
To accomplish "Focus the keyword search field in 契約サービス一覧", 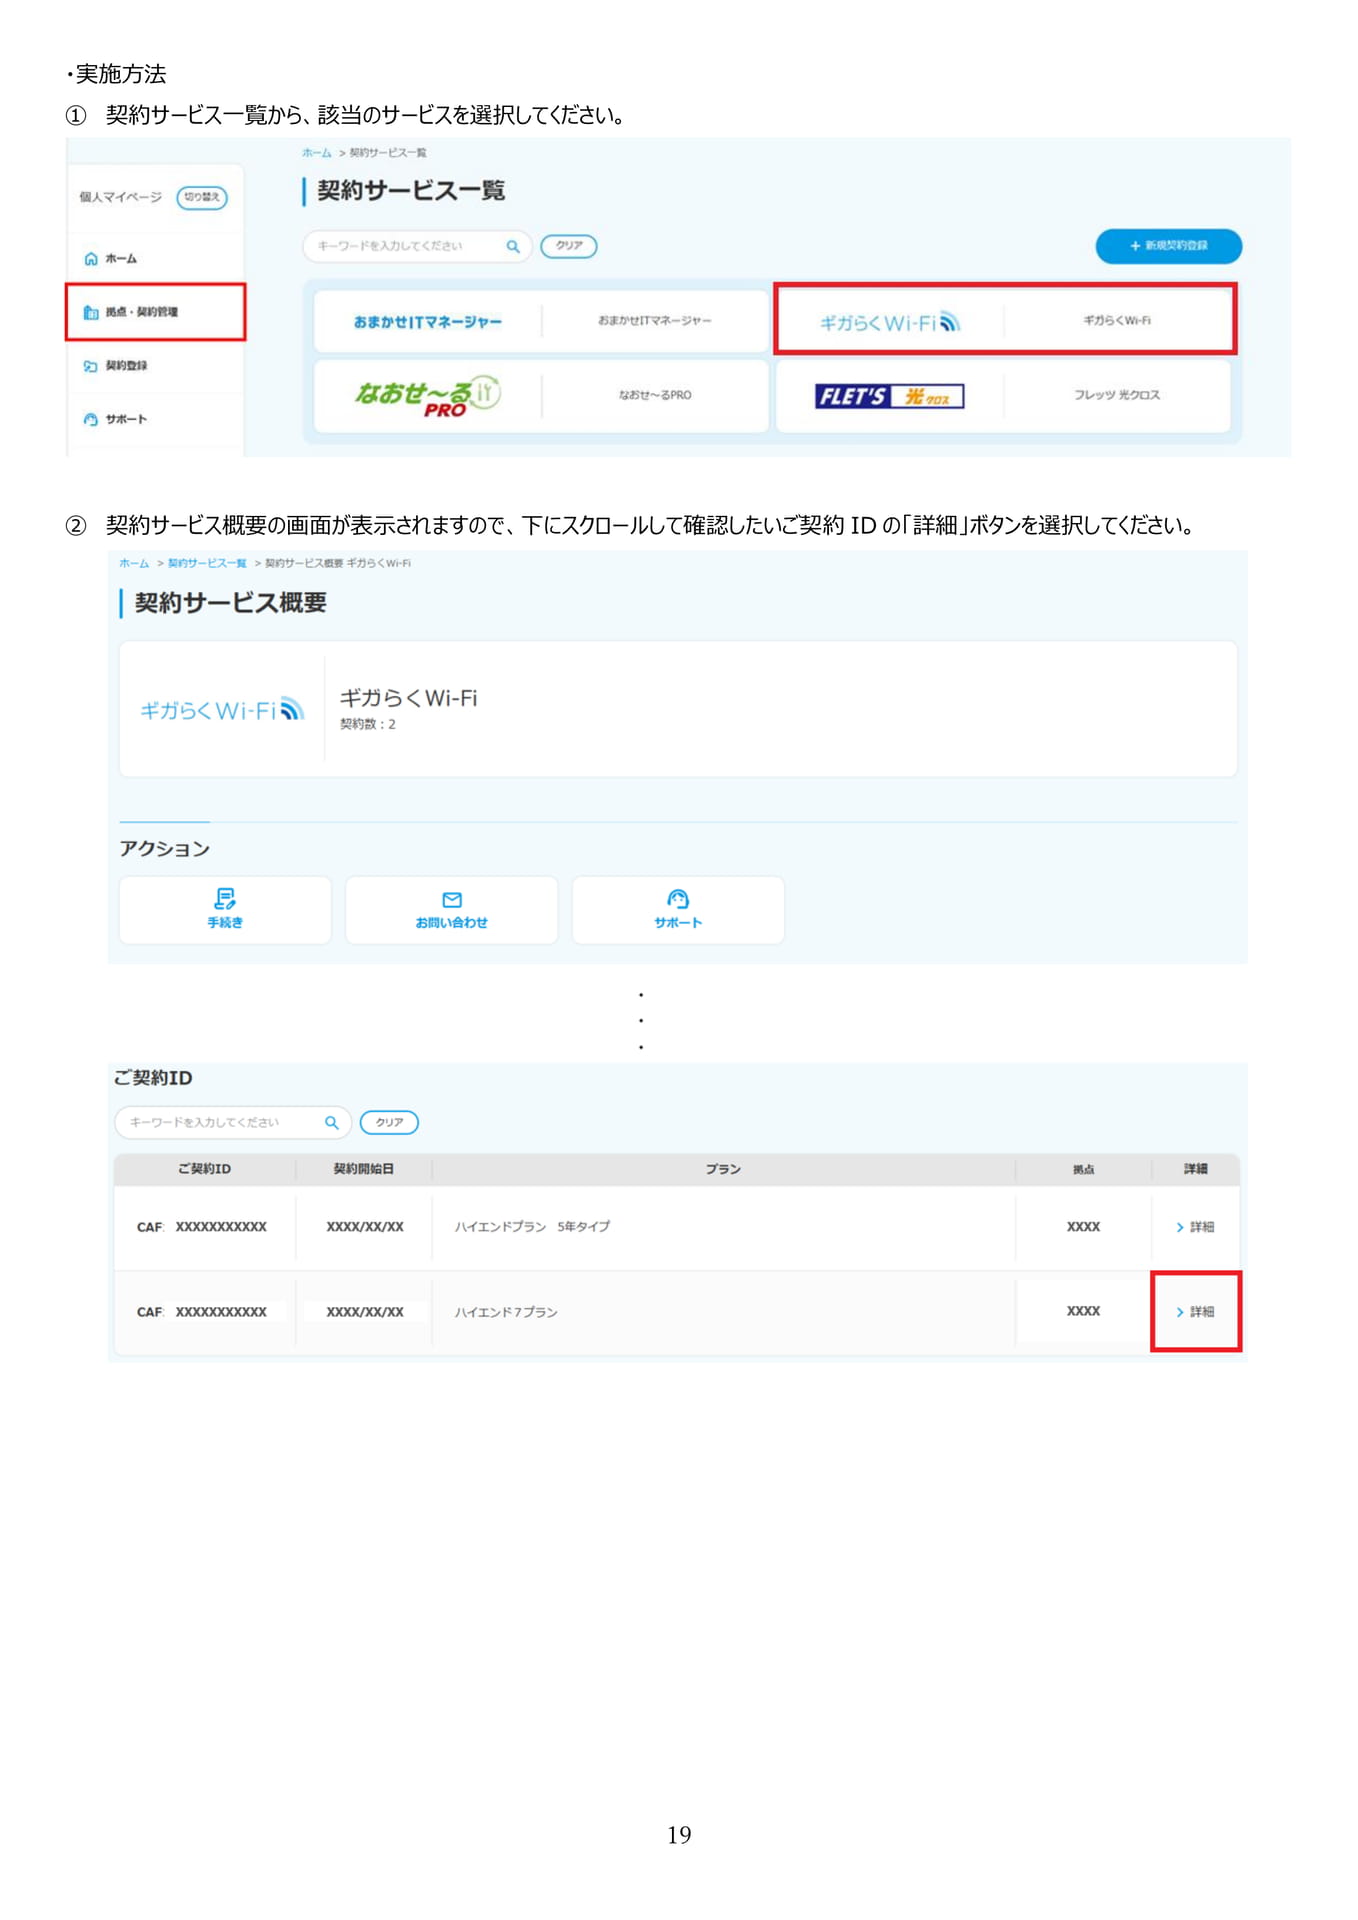I will 416,246.
